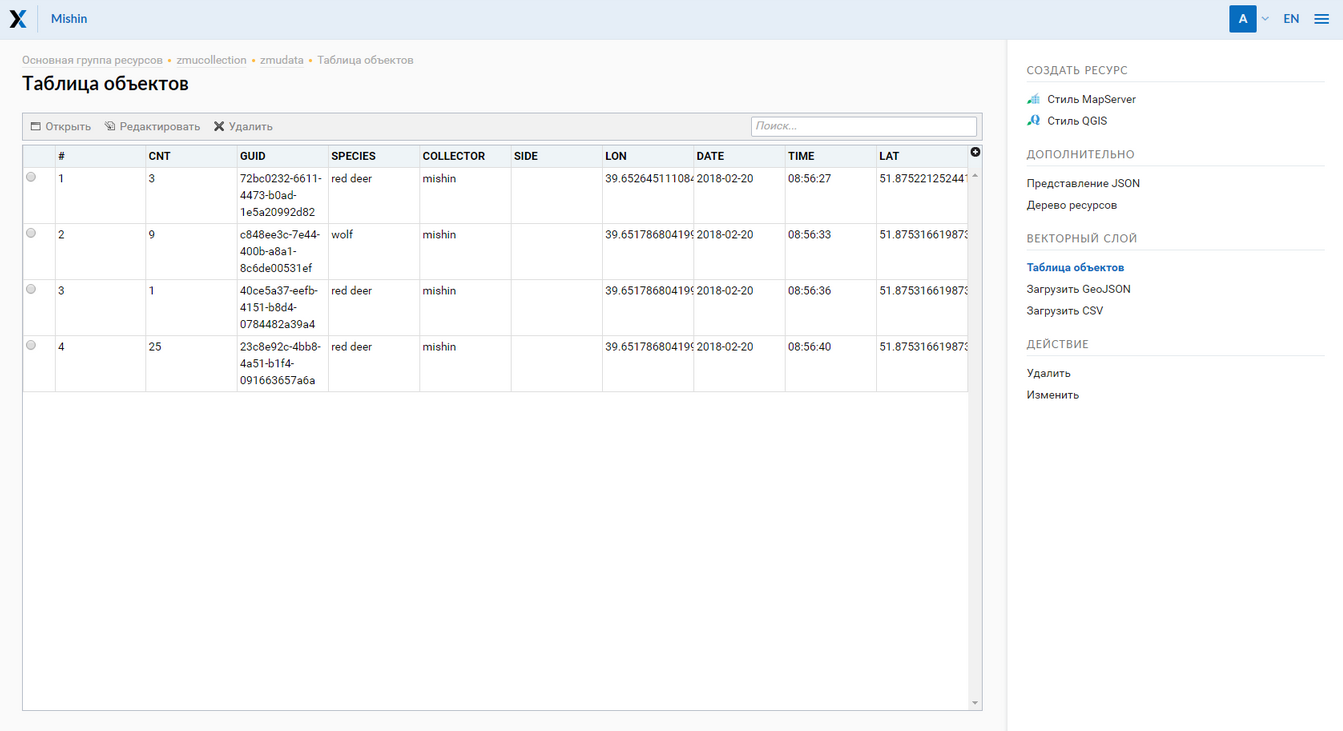Select the radio button for wolf row
This screenshot has width=1343, height=731.
pos(31,233)
